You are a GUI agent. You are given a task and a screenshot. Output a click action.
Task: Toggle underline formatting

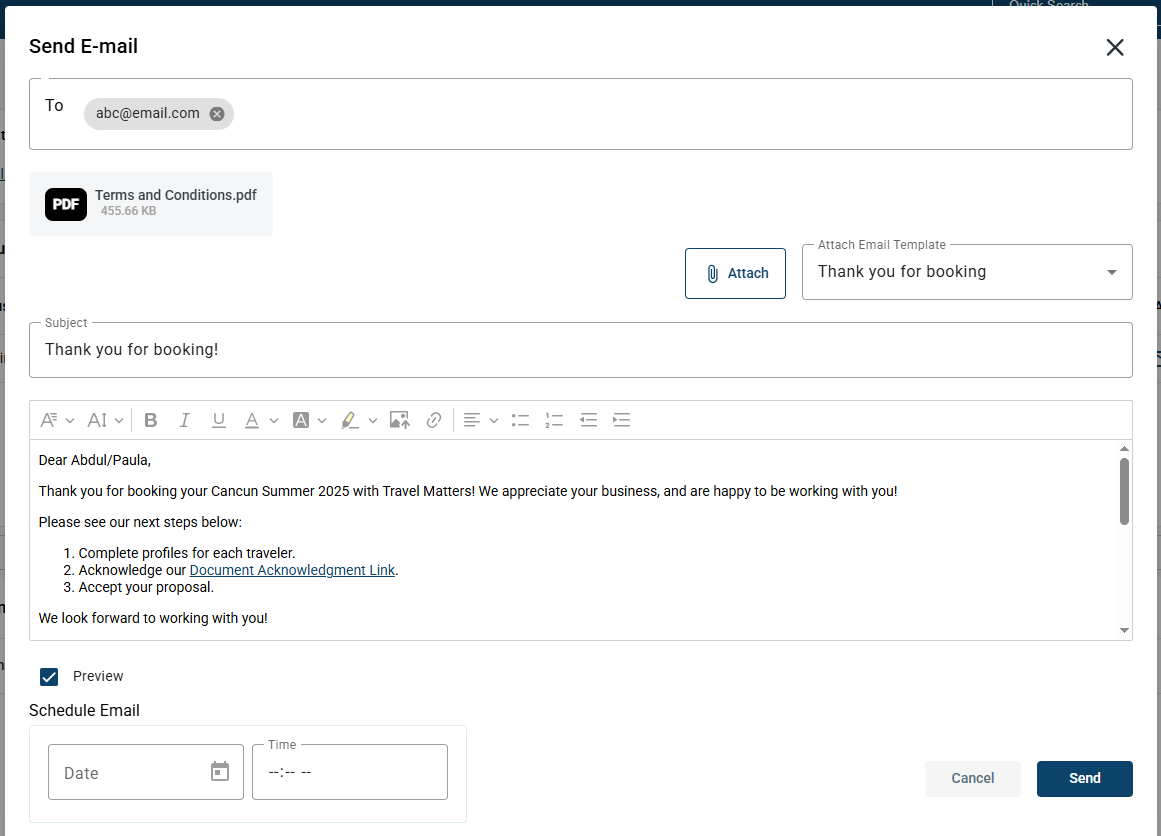click(218, 420)
